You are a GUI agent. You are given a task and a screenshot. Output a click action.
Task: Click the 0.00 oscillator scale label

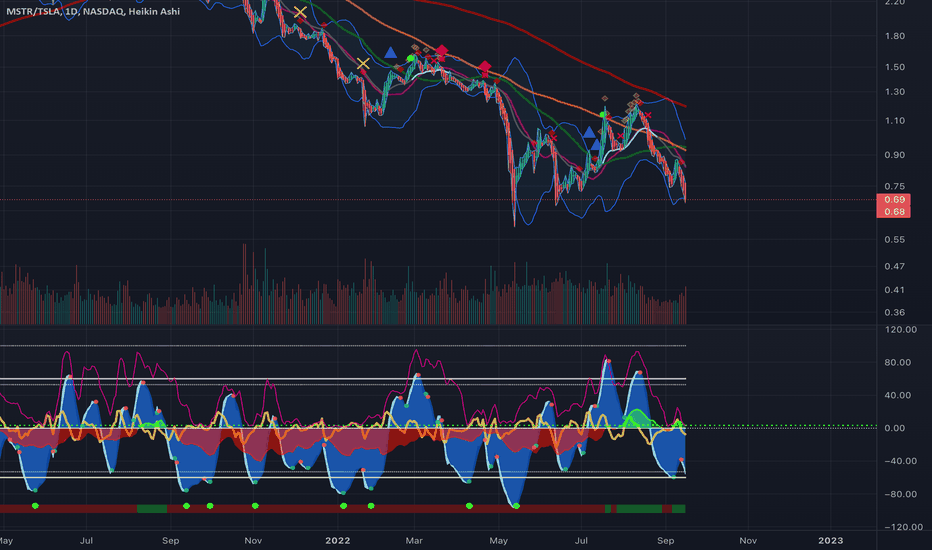[x=895, y=428]
